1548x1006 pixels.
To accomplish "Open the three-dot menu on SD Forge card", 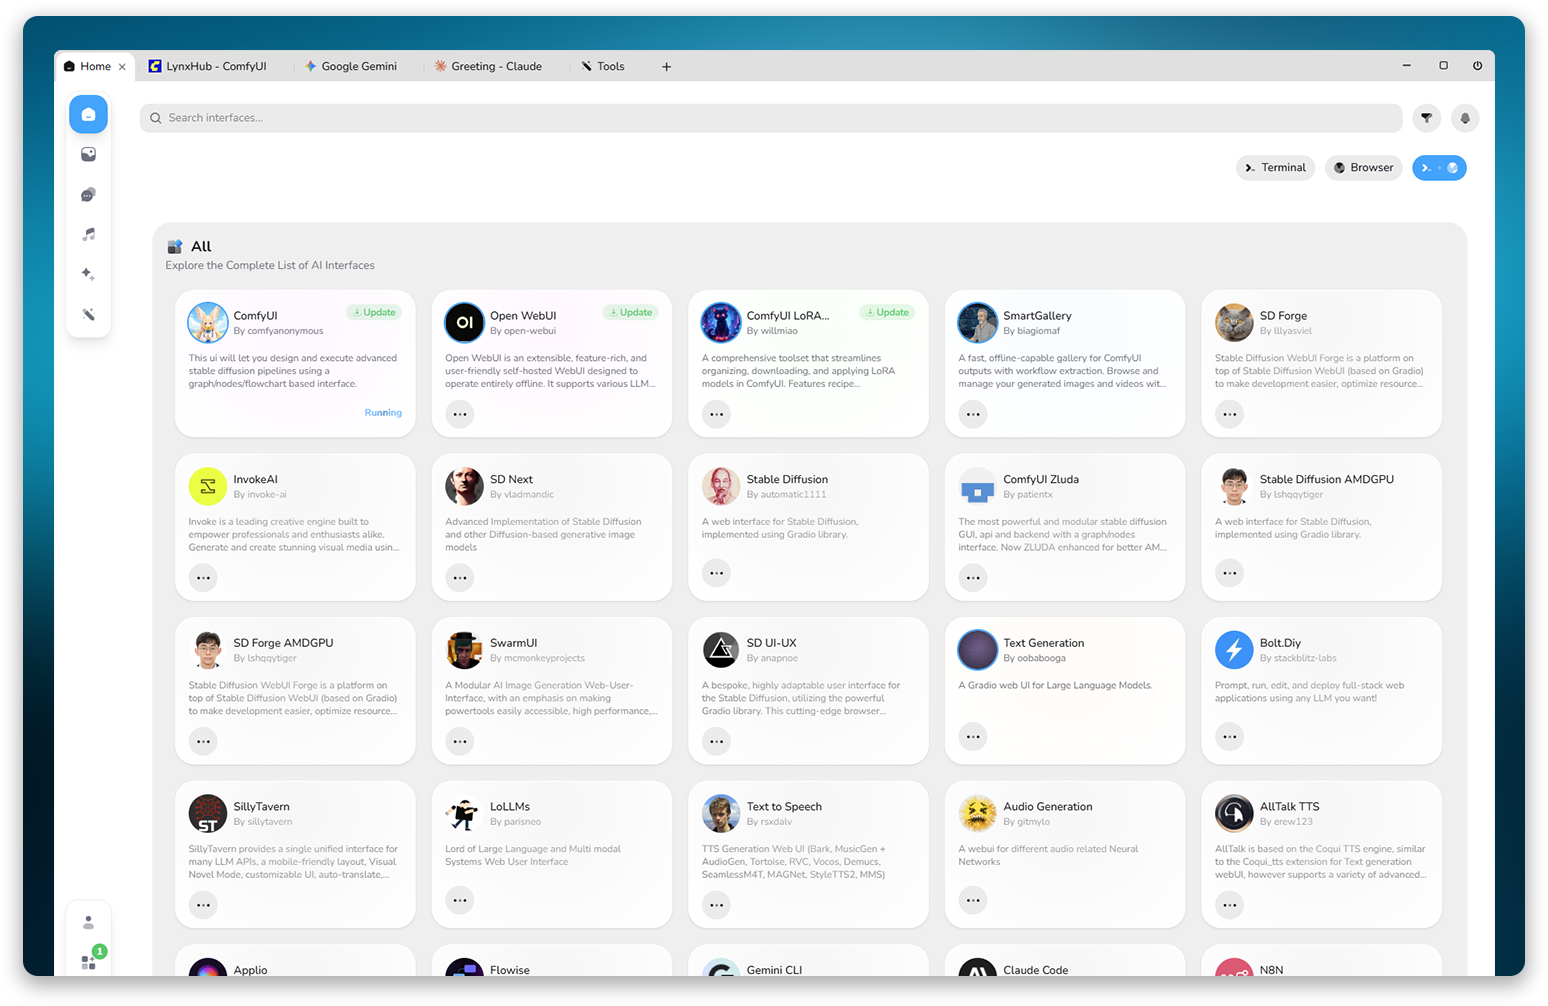I will coord(1230,414).
